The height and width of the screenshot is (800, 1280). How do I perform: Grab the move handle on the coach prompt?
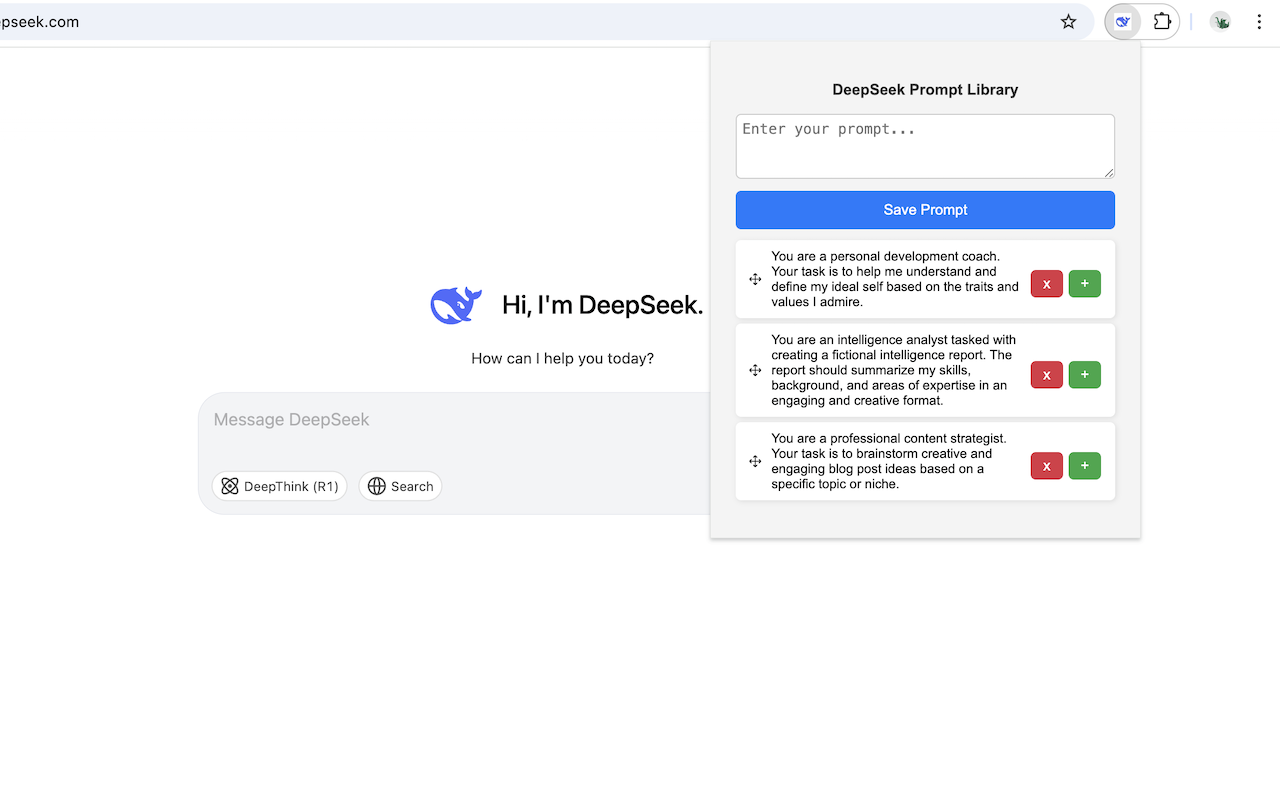pyautogui.click(x=755, y=280)
